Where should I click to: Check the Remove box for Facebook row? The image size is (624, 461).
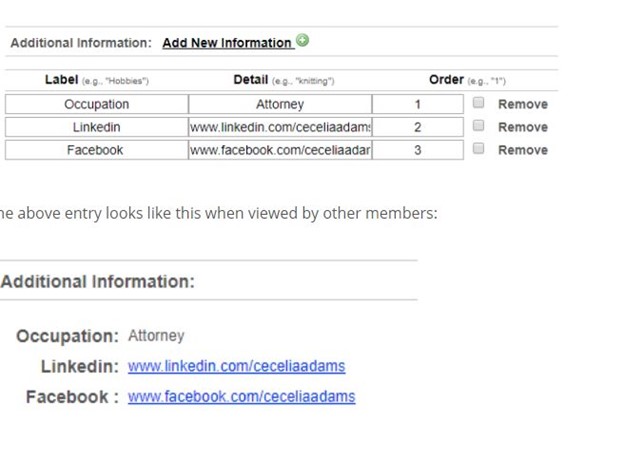click(x=478, y=149)
